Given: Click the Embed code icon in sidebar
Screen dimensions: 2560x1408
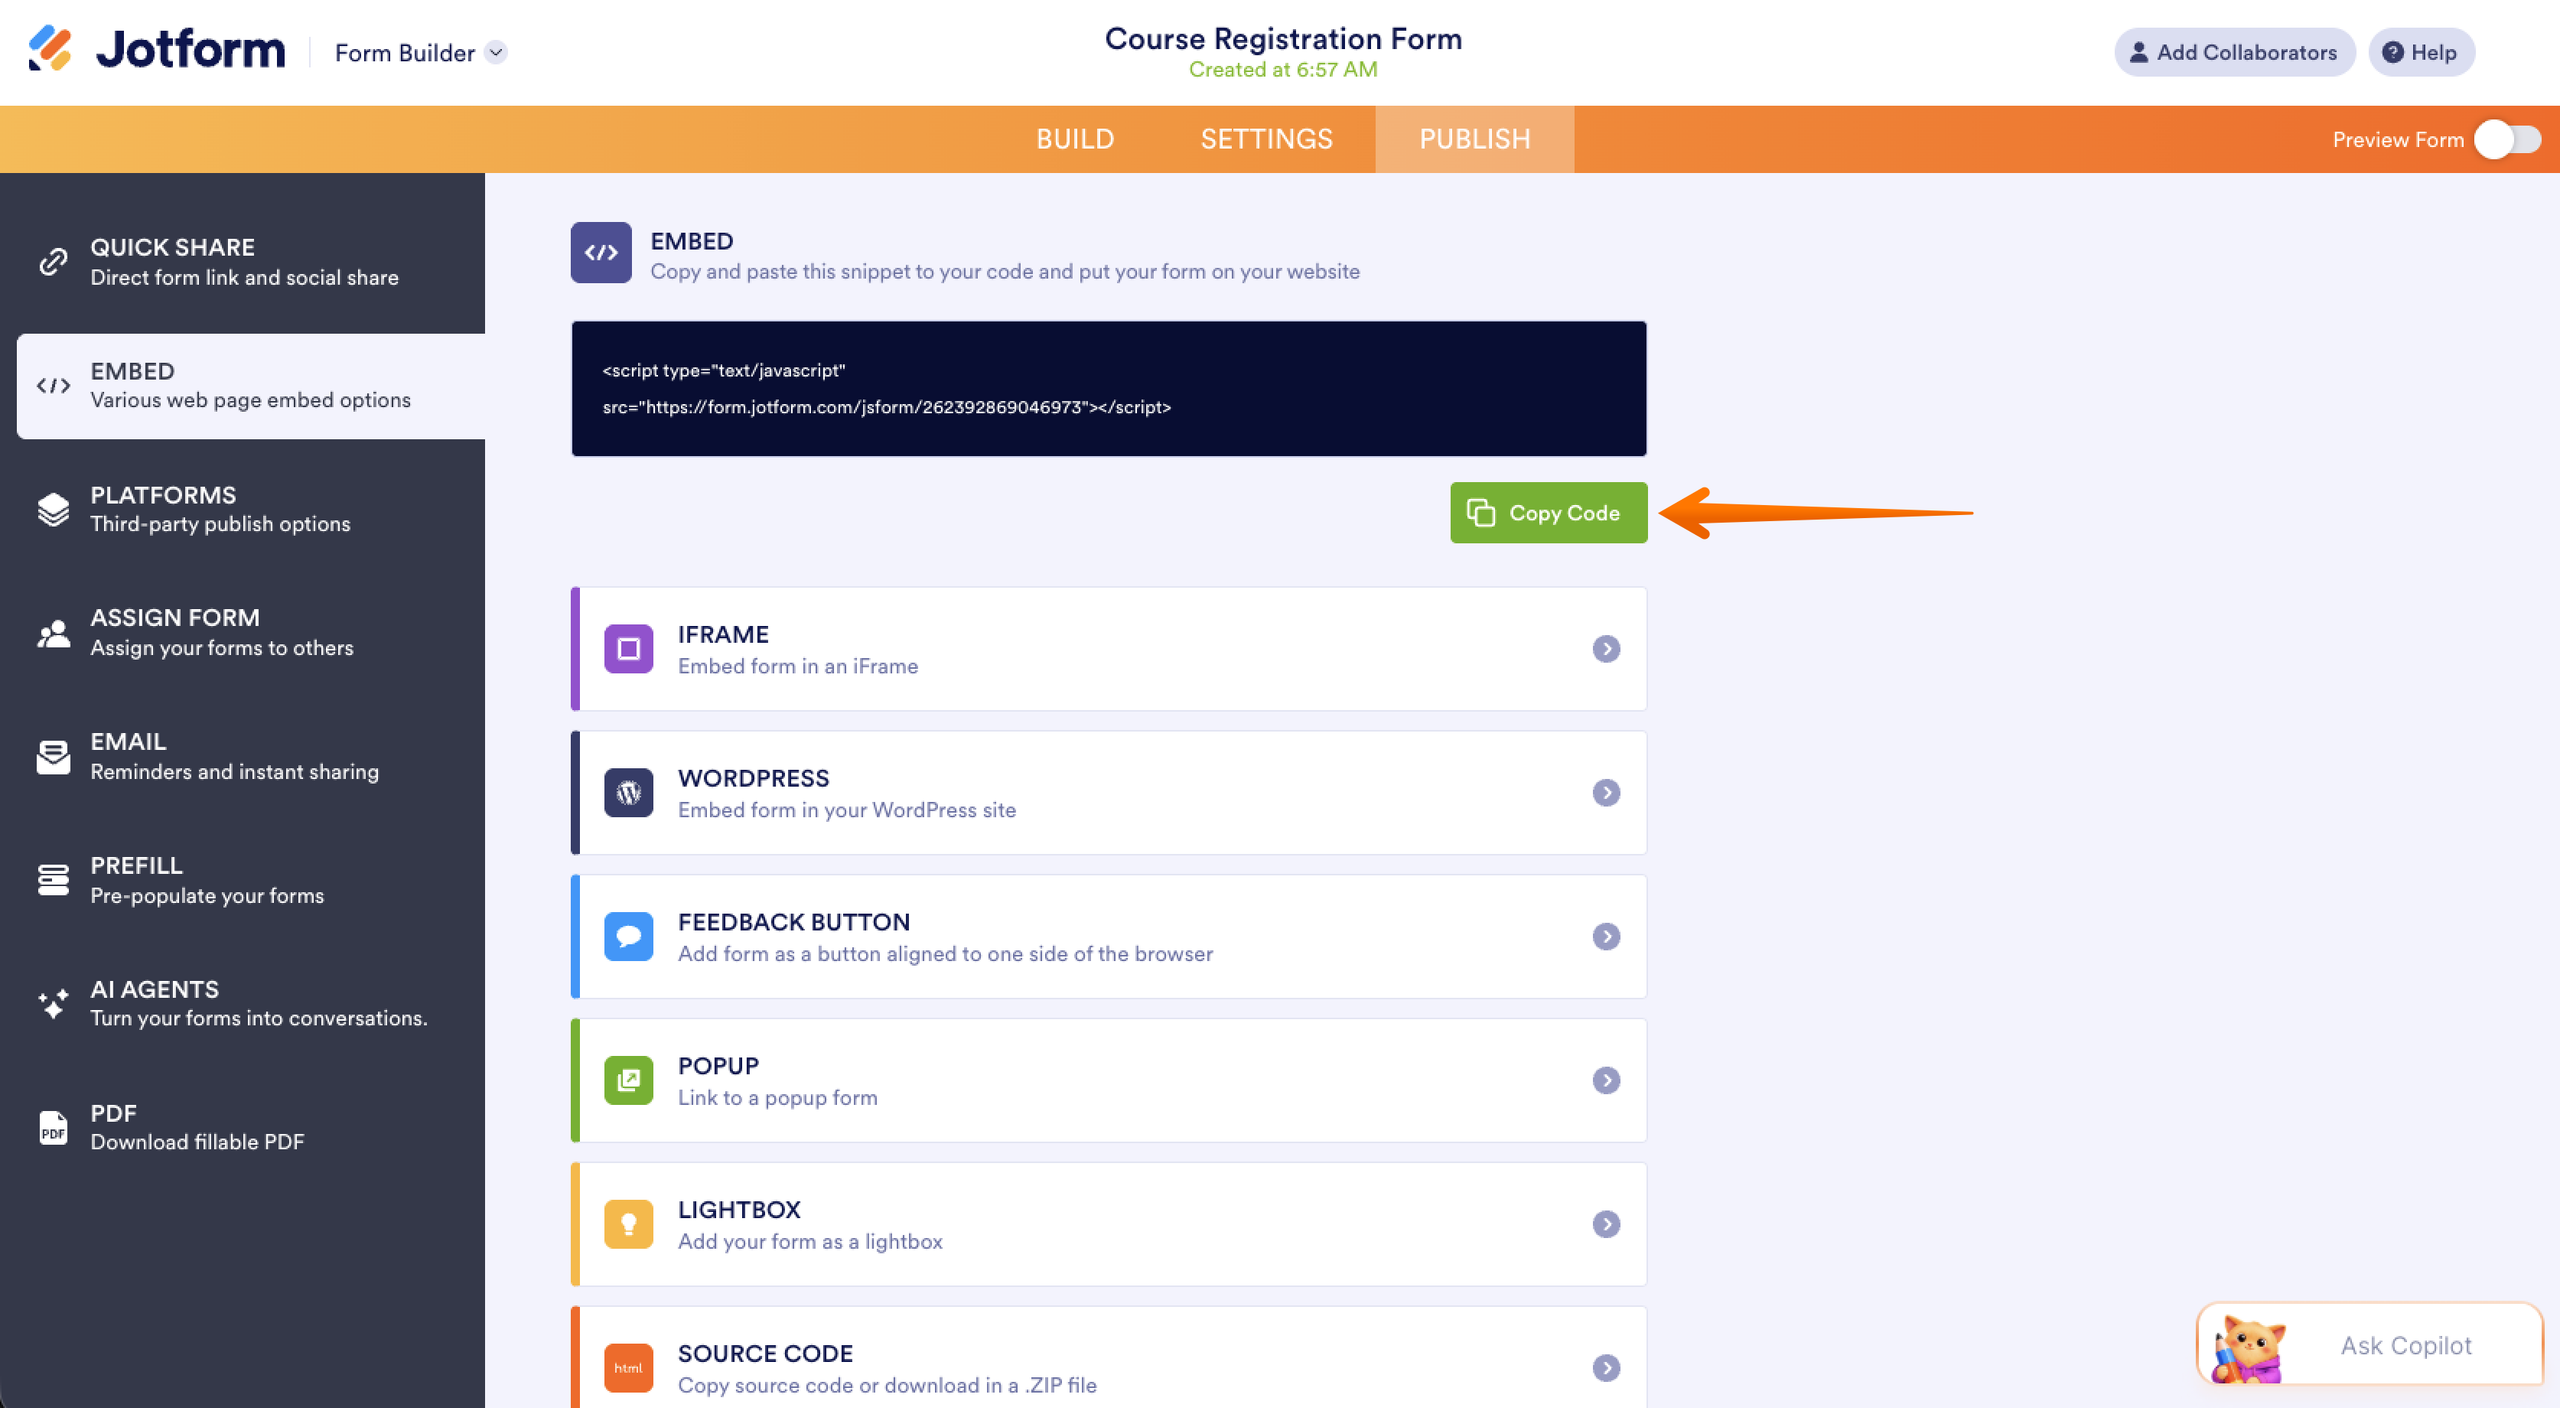Looking at the screenshot, I should pyautogui.click(x=53, y=386).
